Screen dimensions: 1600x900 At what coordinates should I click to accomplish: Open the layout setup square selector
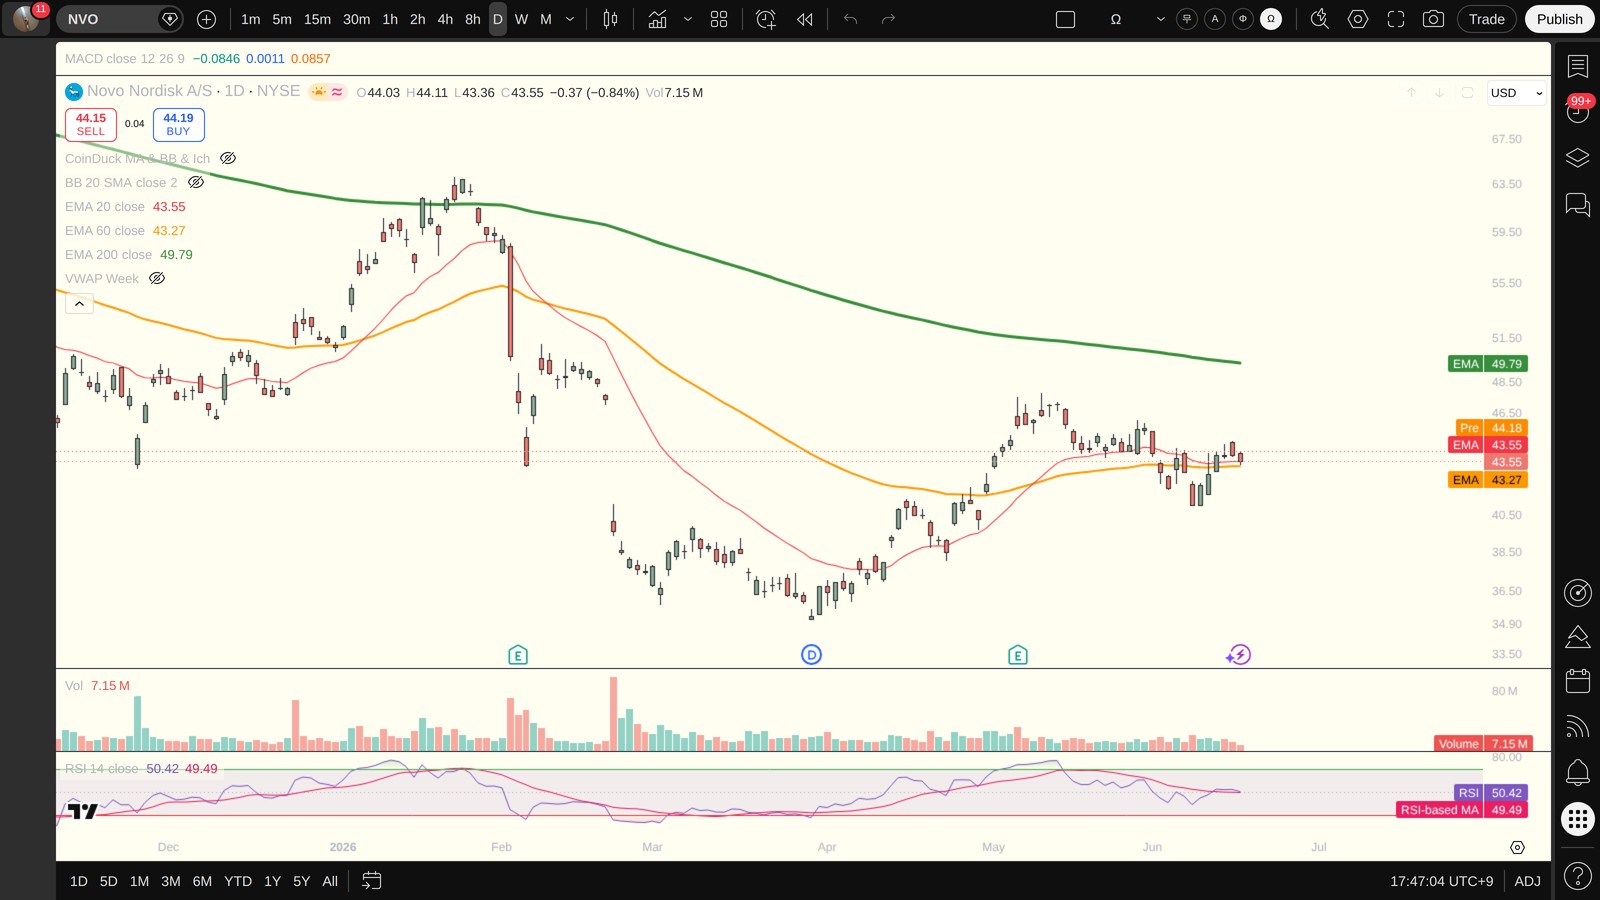(x=1066, y=19)
